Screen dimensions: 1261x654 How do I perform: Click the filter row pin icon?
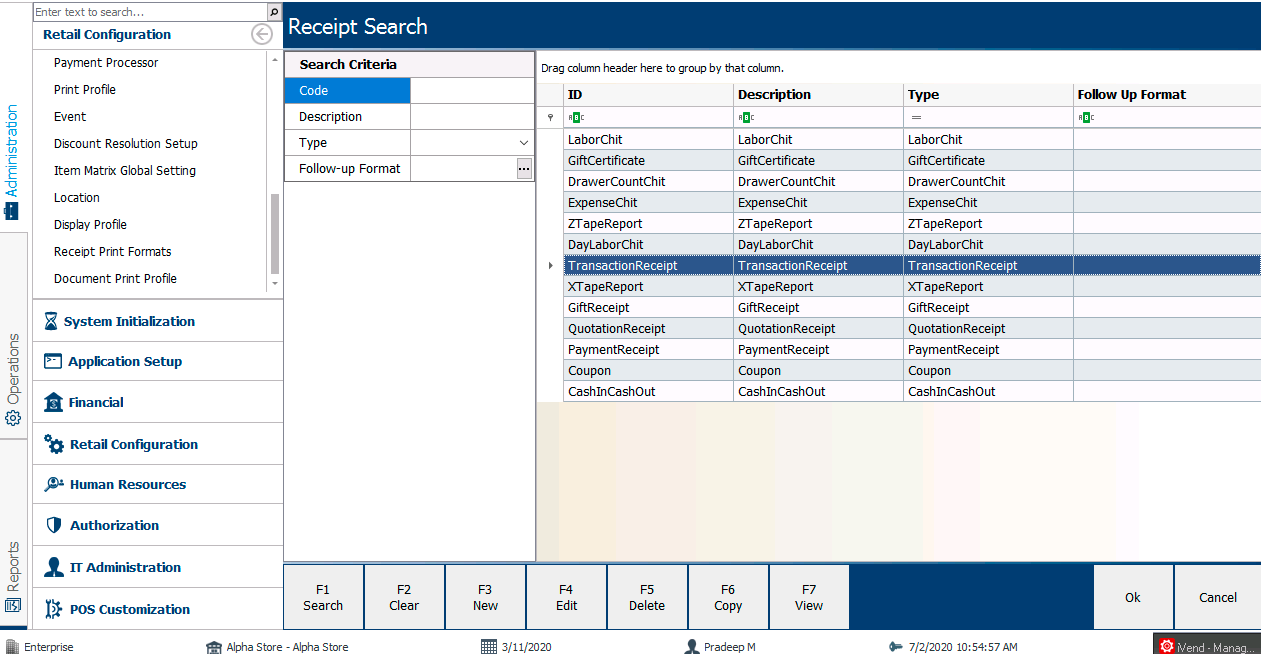point(549,118)
